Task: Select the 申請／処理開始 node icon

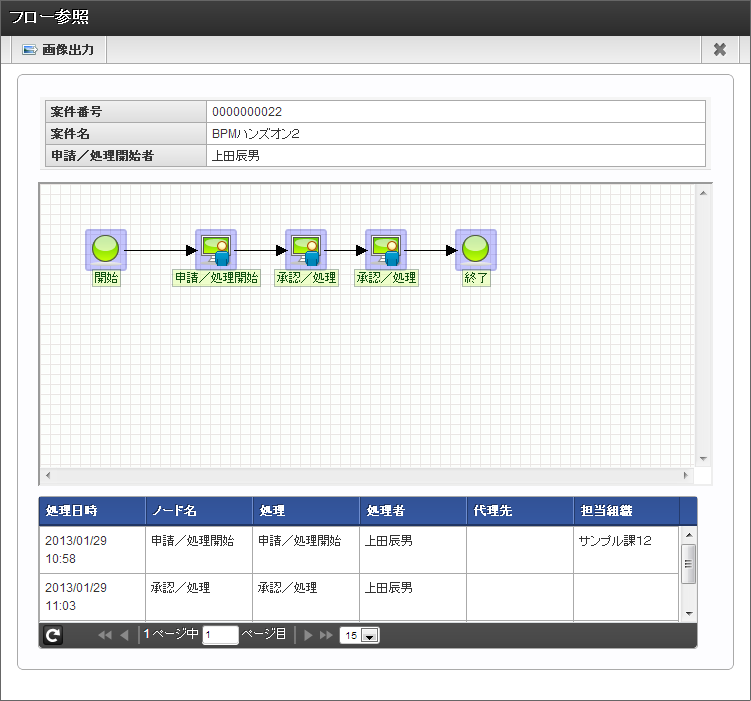Action: click(x=216, y=250)
